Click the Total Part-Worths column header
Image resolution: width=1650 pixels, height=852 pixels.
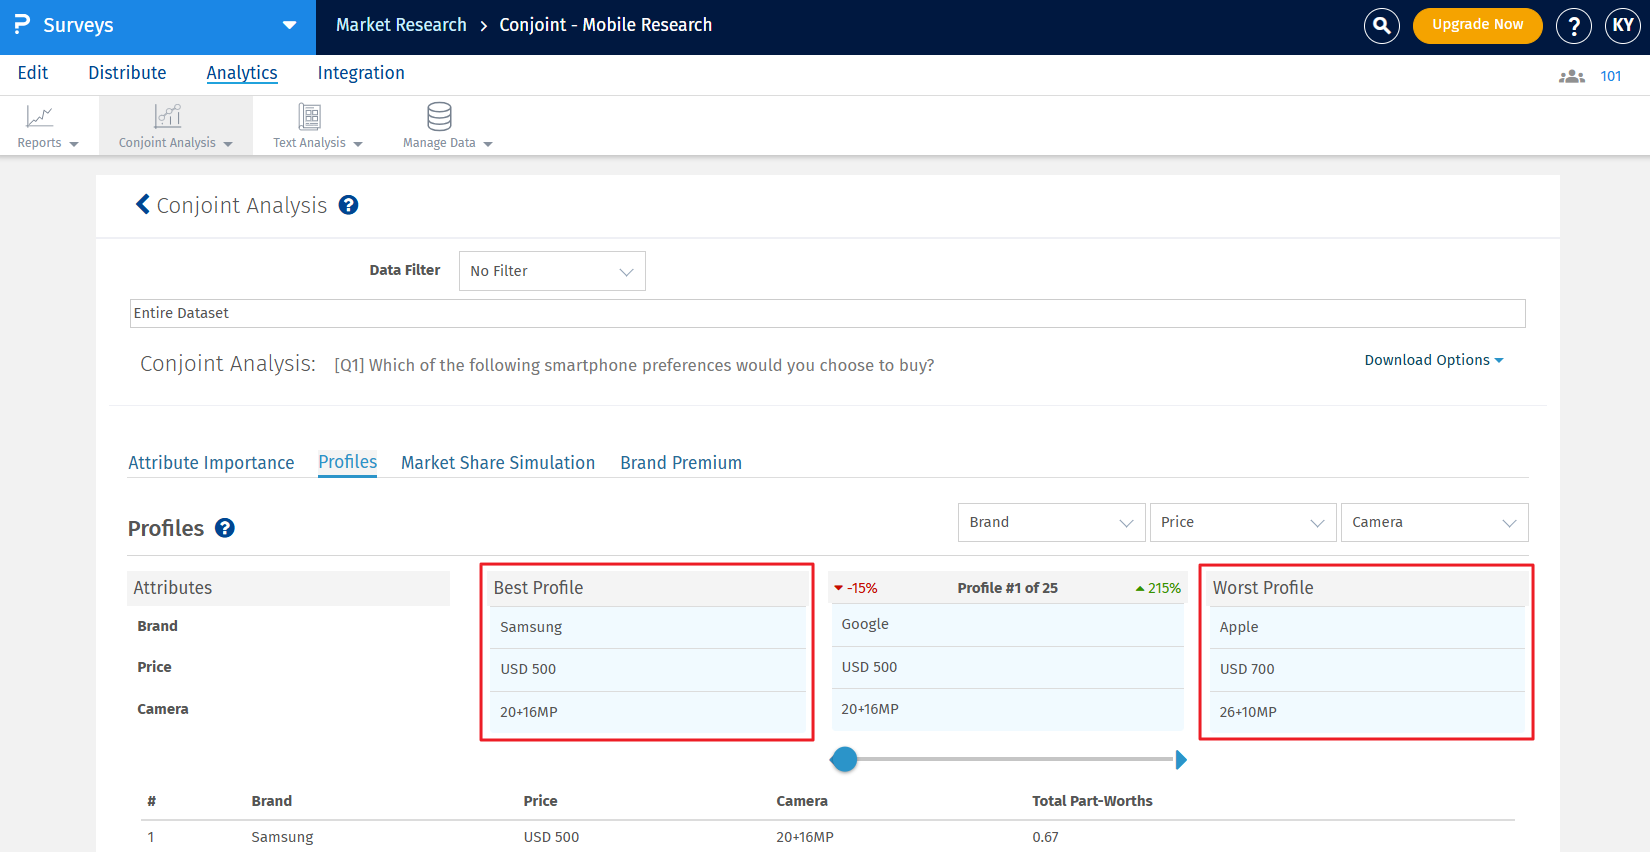click(x=1092, y=801)
